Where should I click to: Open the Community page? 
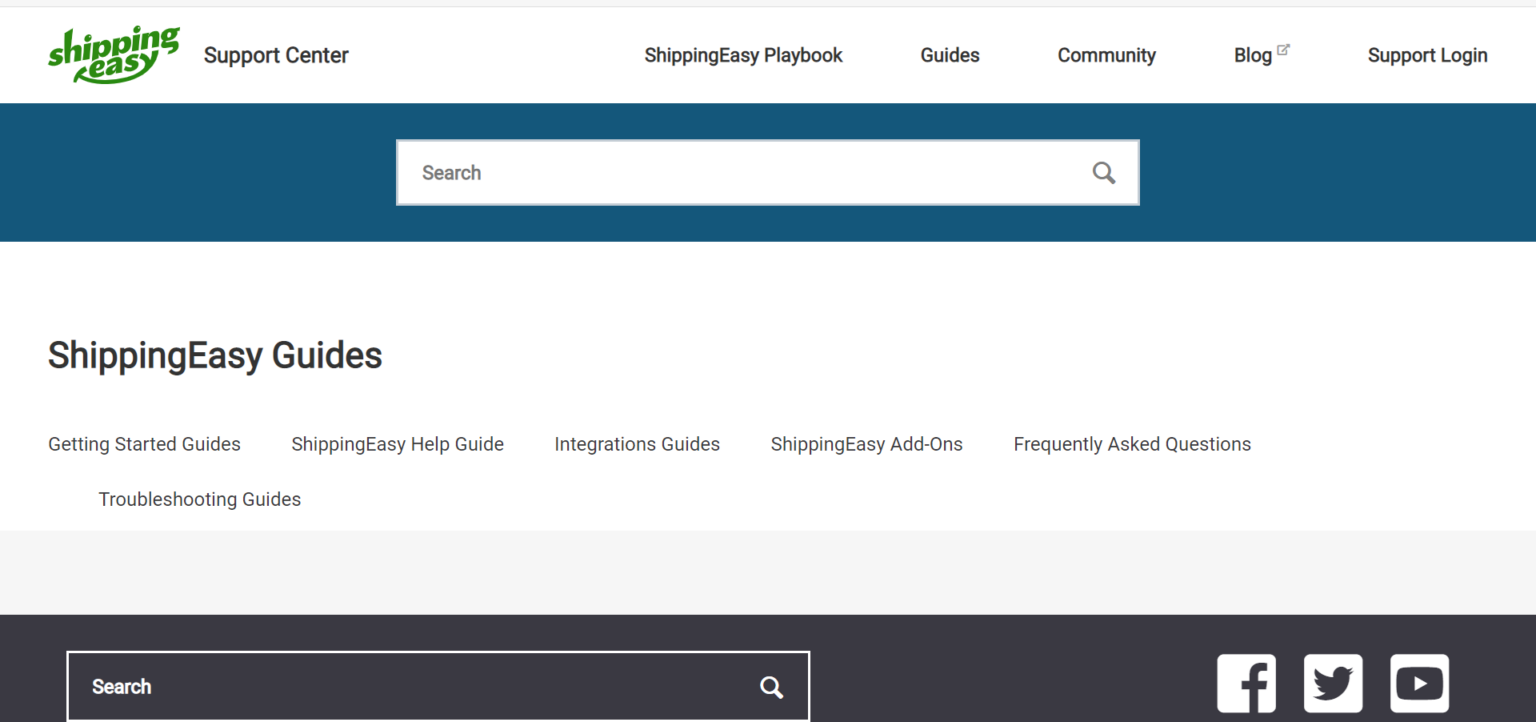click(x=1106, y=55)
